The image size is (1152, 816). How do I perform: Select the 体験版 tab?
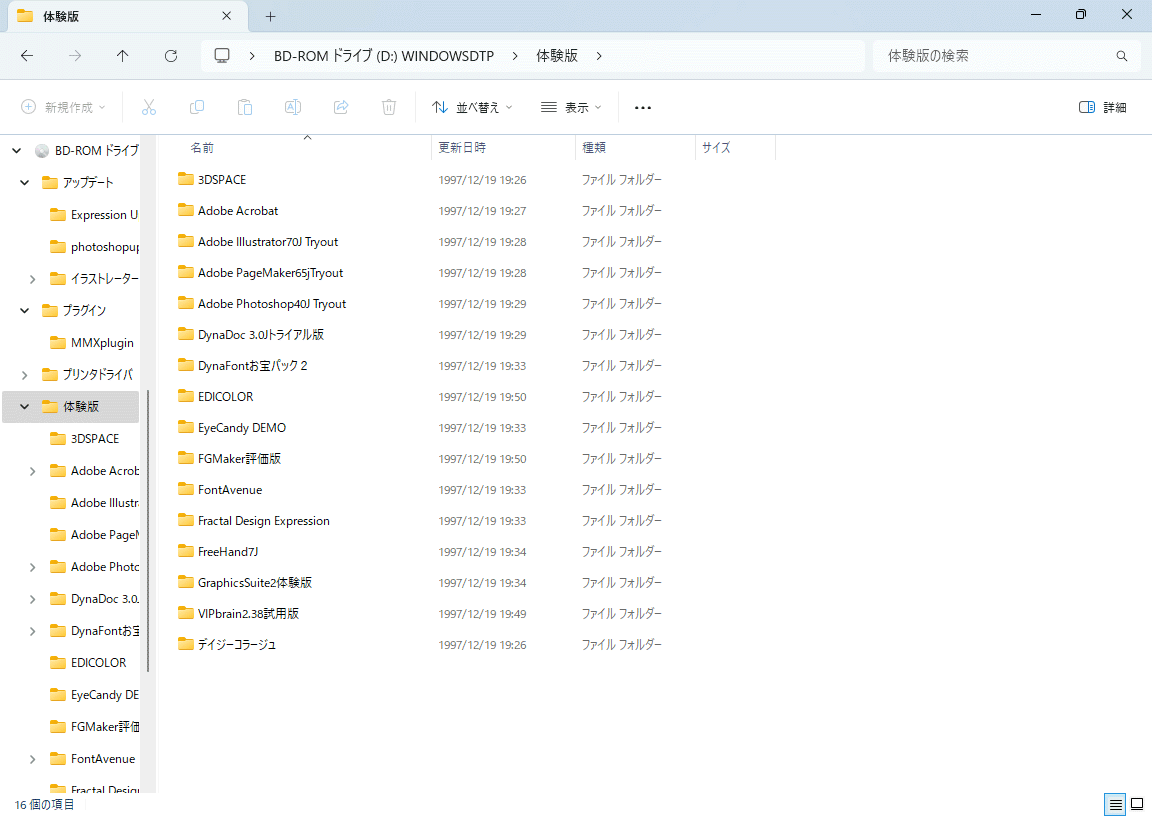coord(125,16)
